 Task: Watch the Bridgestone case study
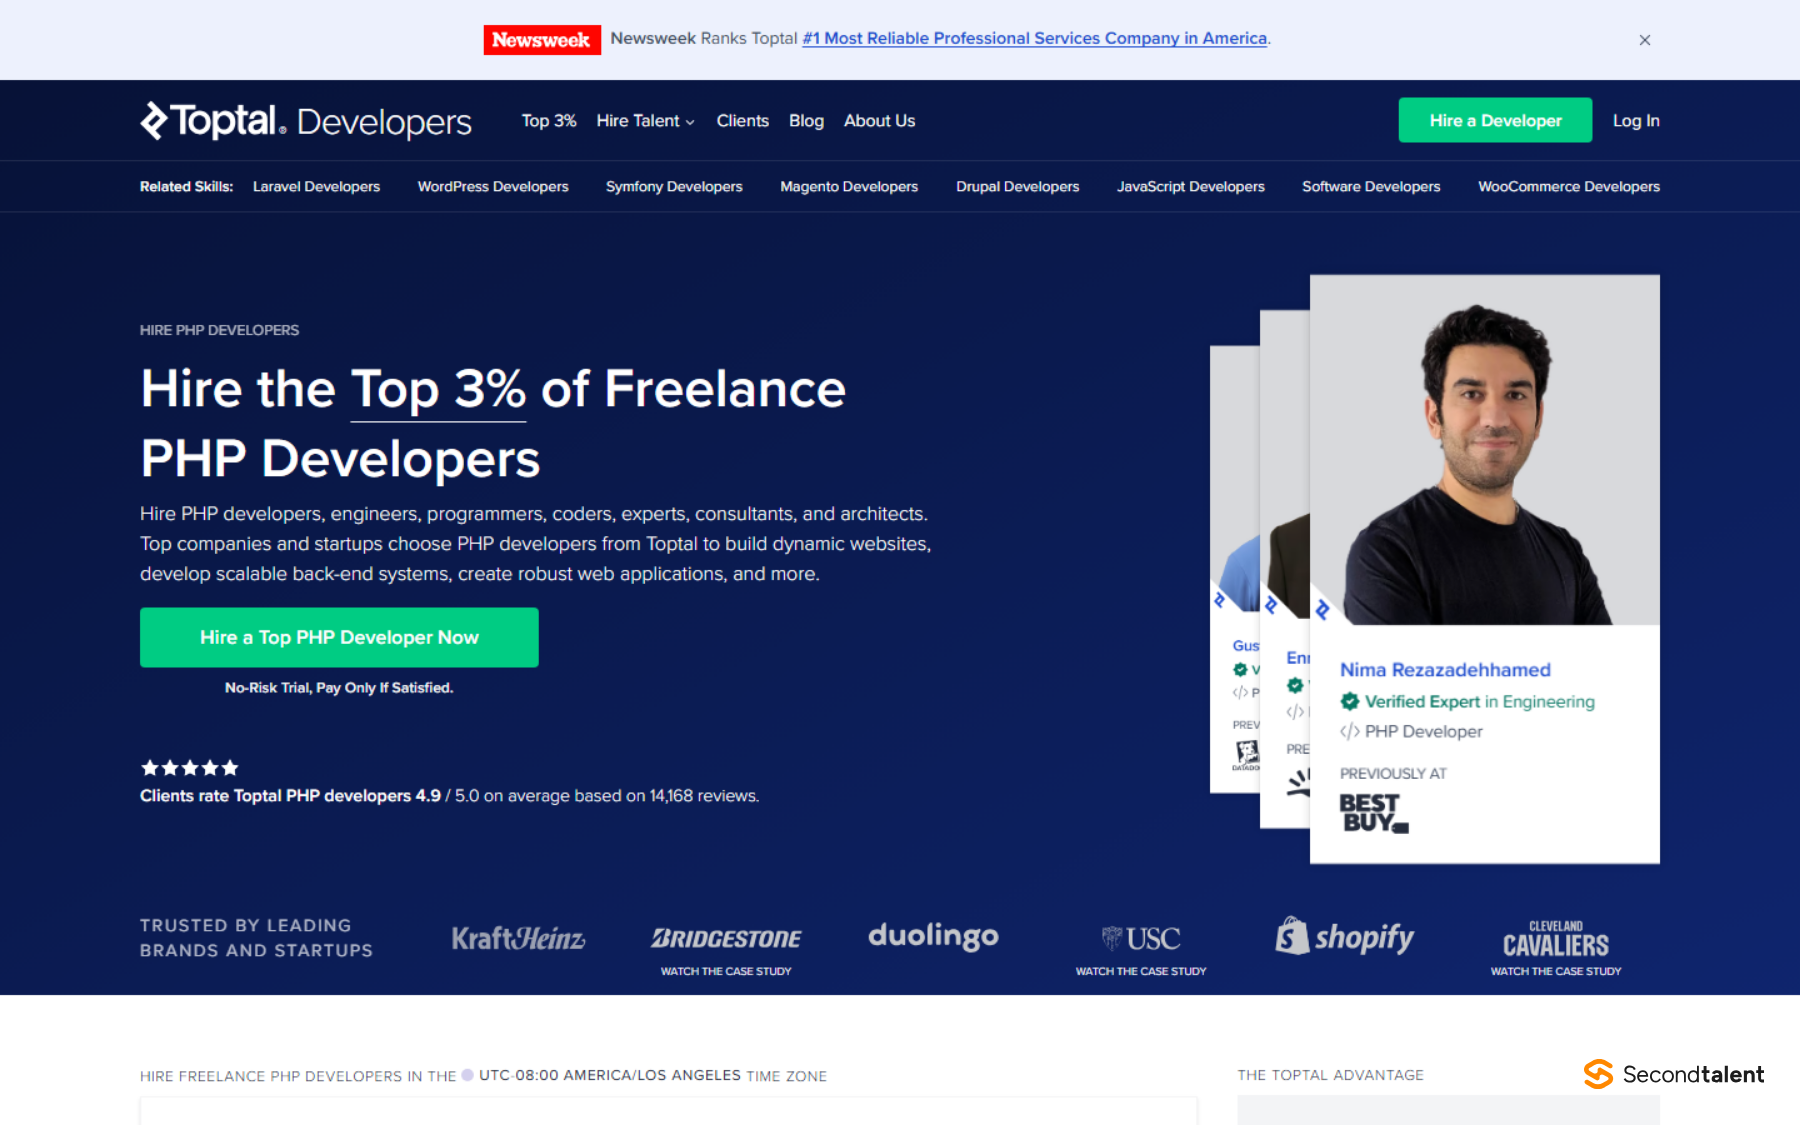[726, 971]
